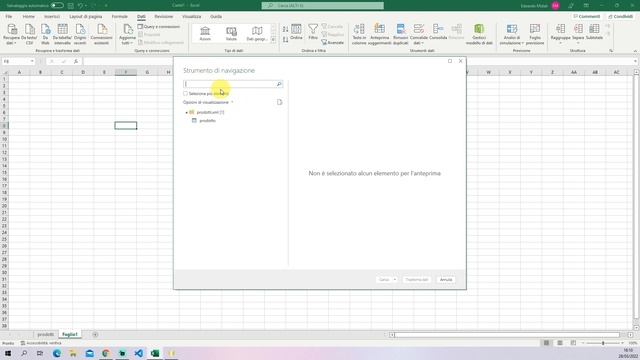Image resolution: width=640 pixels, height=360 pixels.
Task: Enable Seleziona più elementi checkbox
Action: coord(185,93)
